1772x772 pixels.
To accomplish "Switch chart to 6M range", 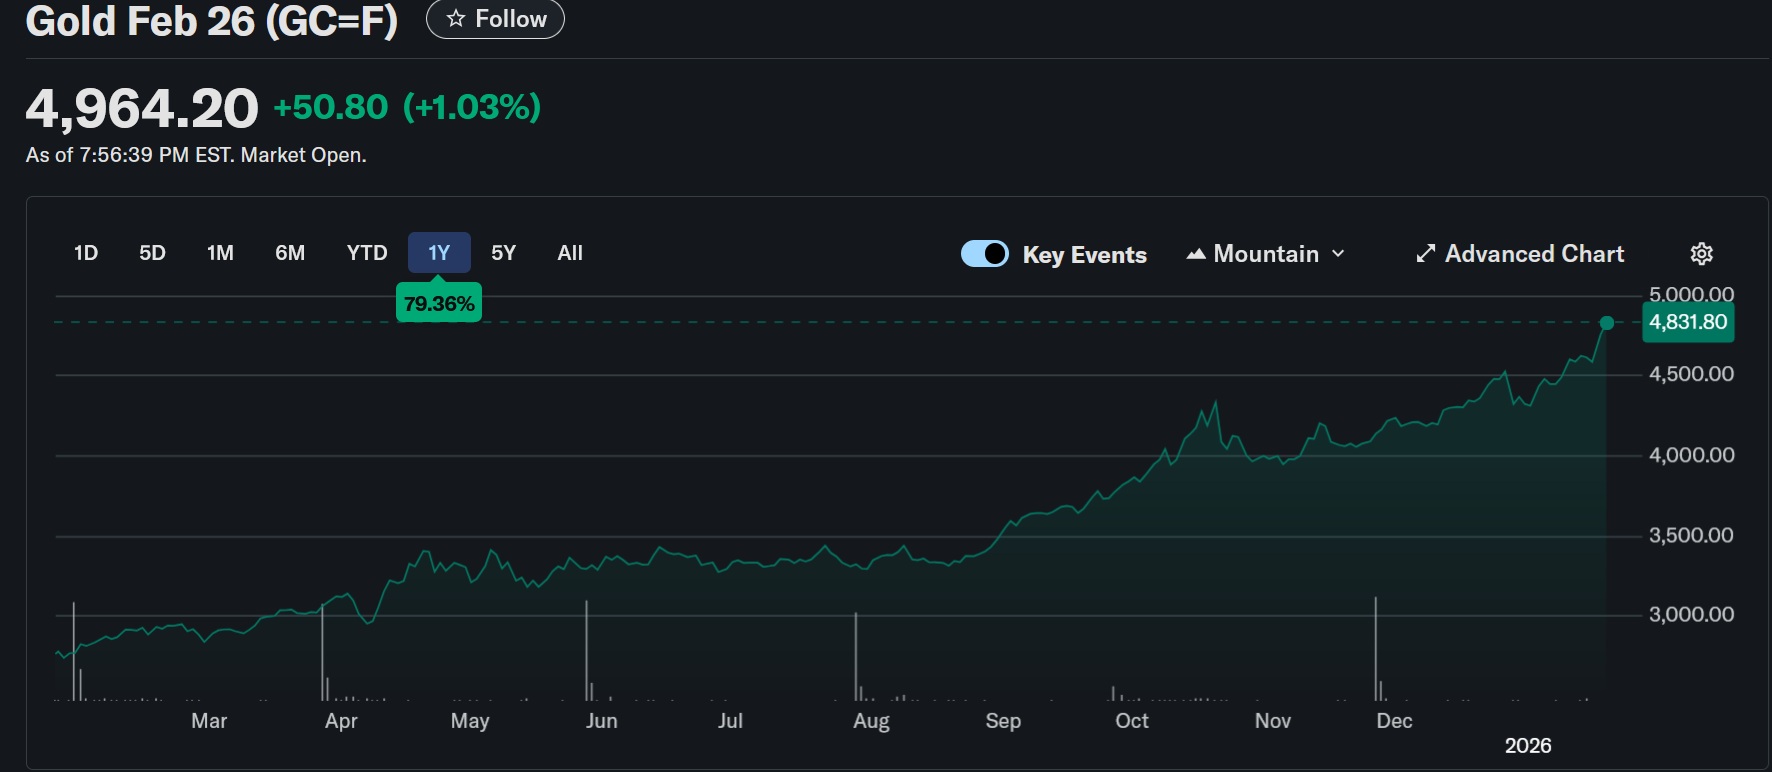I will [x=290, y=253].
